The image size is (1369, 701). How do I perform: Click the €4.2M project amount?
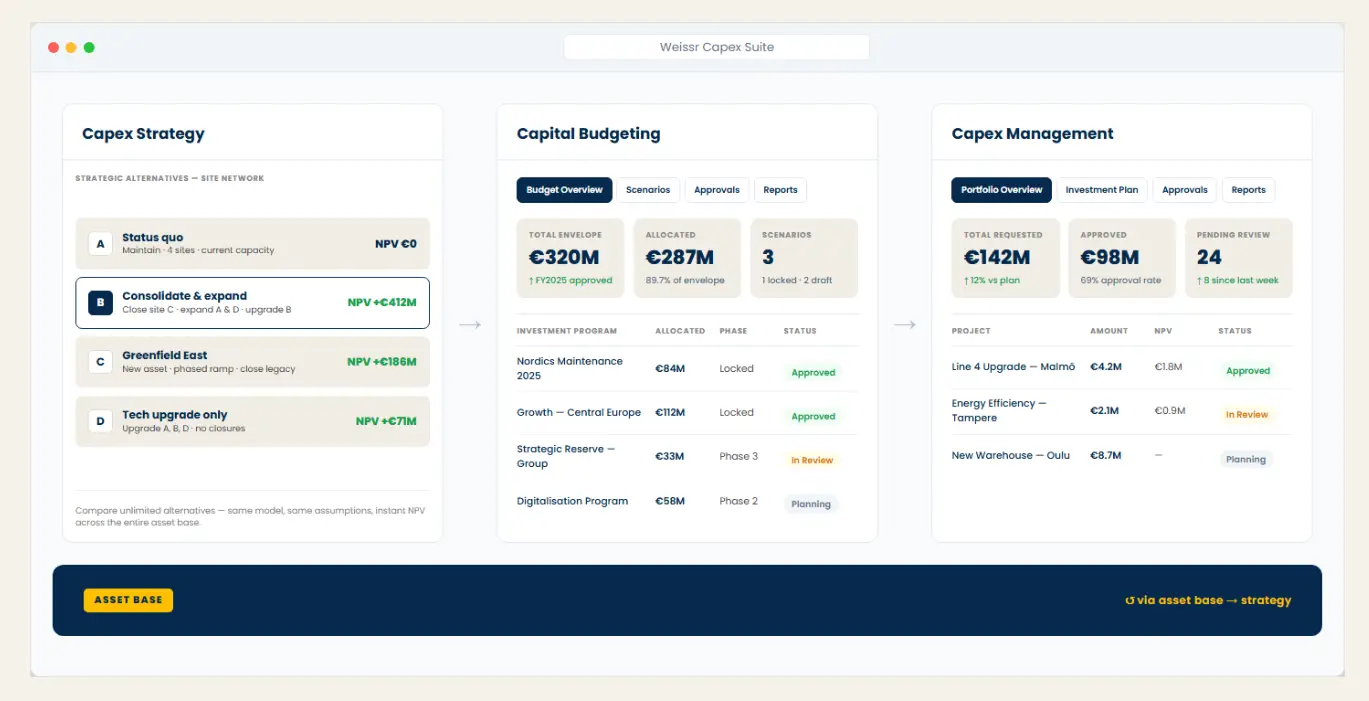point(1106,367)
